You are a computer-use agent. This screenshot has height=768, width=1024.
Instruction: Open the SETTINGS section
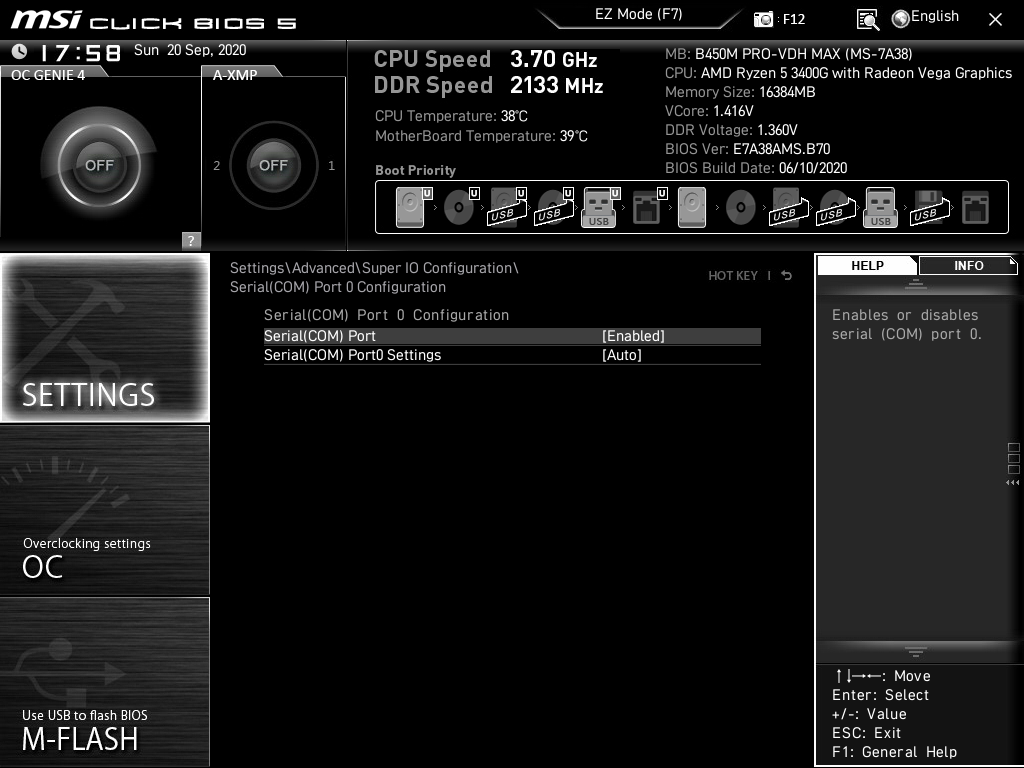coord(105,338)
